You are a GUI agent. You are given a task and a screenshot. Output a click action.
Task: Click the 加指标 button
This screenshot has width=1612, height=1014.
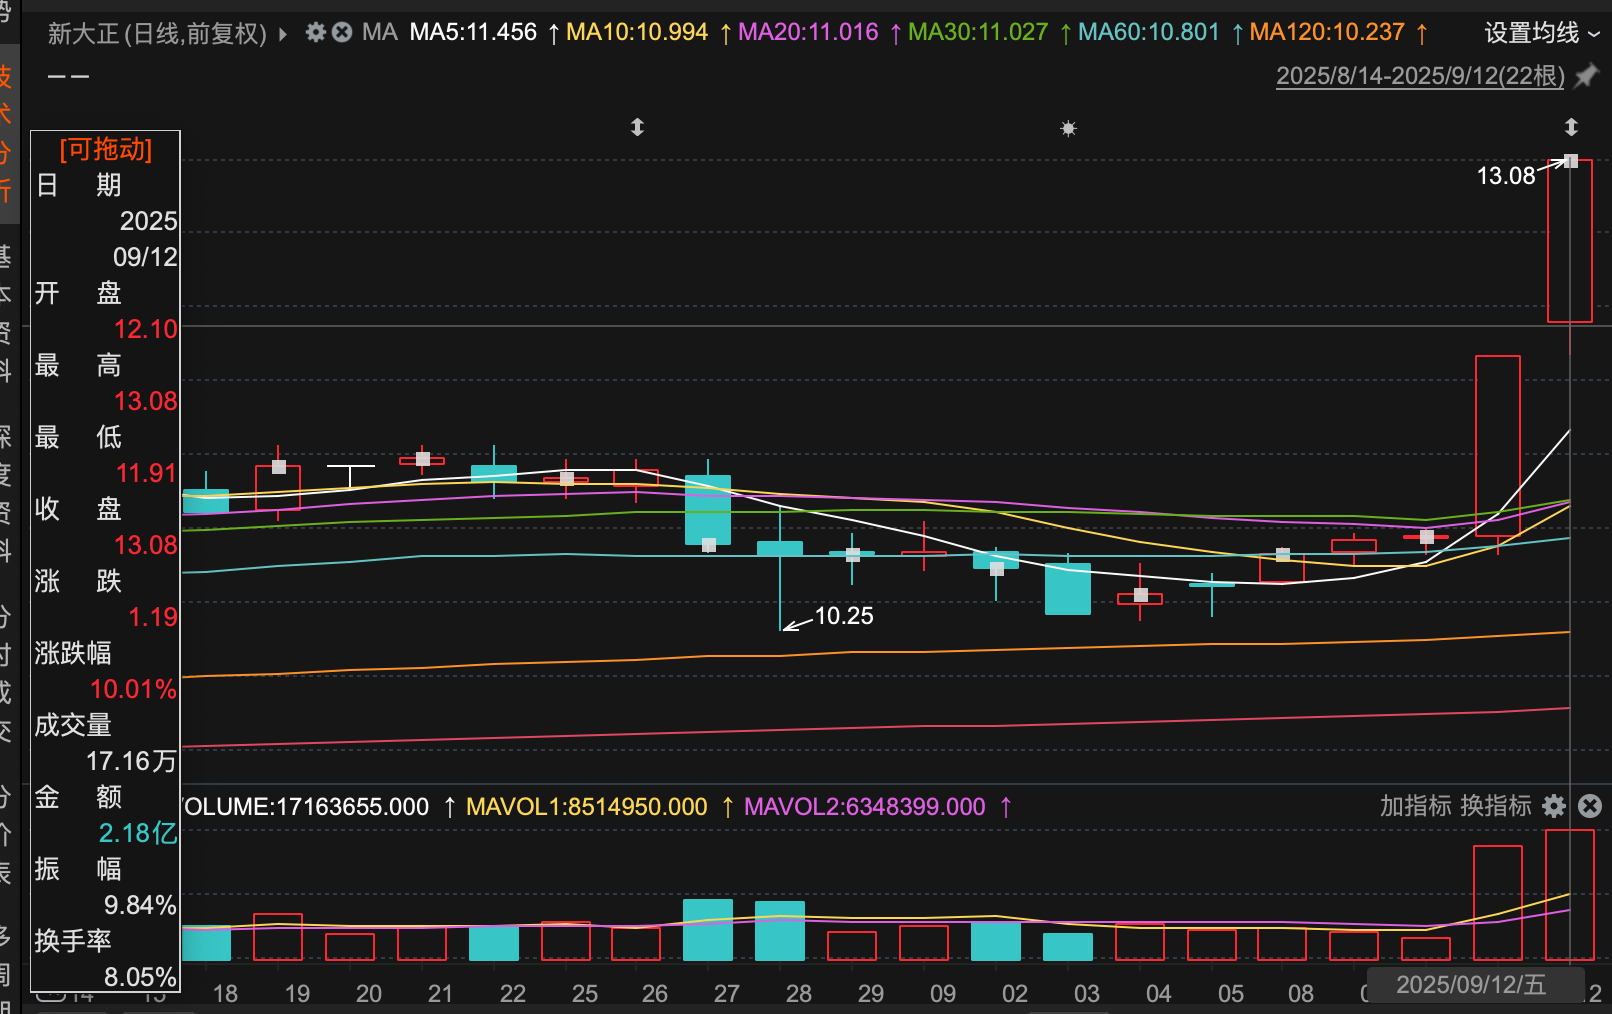(1415, 806)
